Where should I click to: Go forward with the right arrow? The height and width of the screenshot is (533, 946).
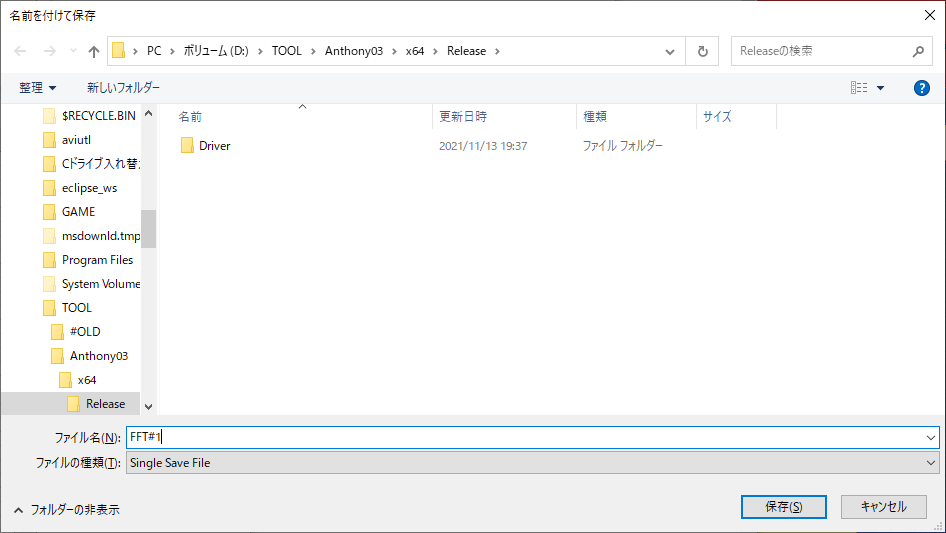click(x=49, y=51)
